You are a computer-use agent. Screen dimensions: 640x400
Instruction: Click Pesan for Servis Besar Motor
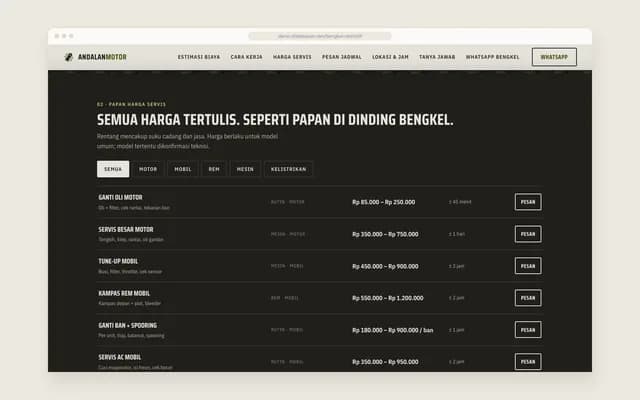coord(528,234)
